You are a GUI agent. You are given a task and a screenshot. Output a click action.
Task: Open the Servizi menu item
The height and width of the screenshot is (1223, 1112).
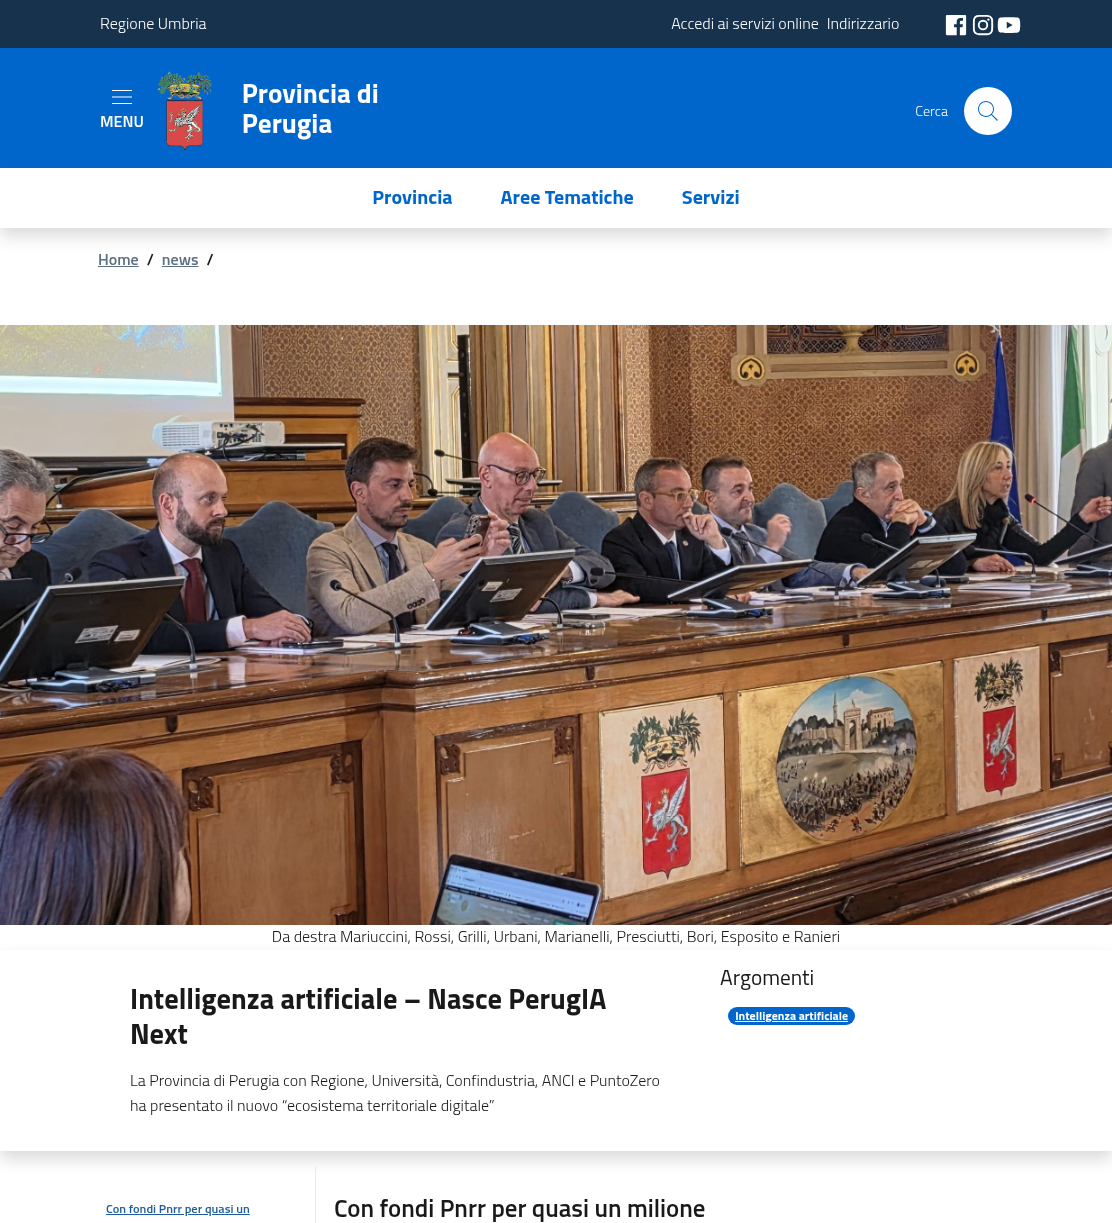[x=710, y=198]
